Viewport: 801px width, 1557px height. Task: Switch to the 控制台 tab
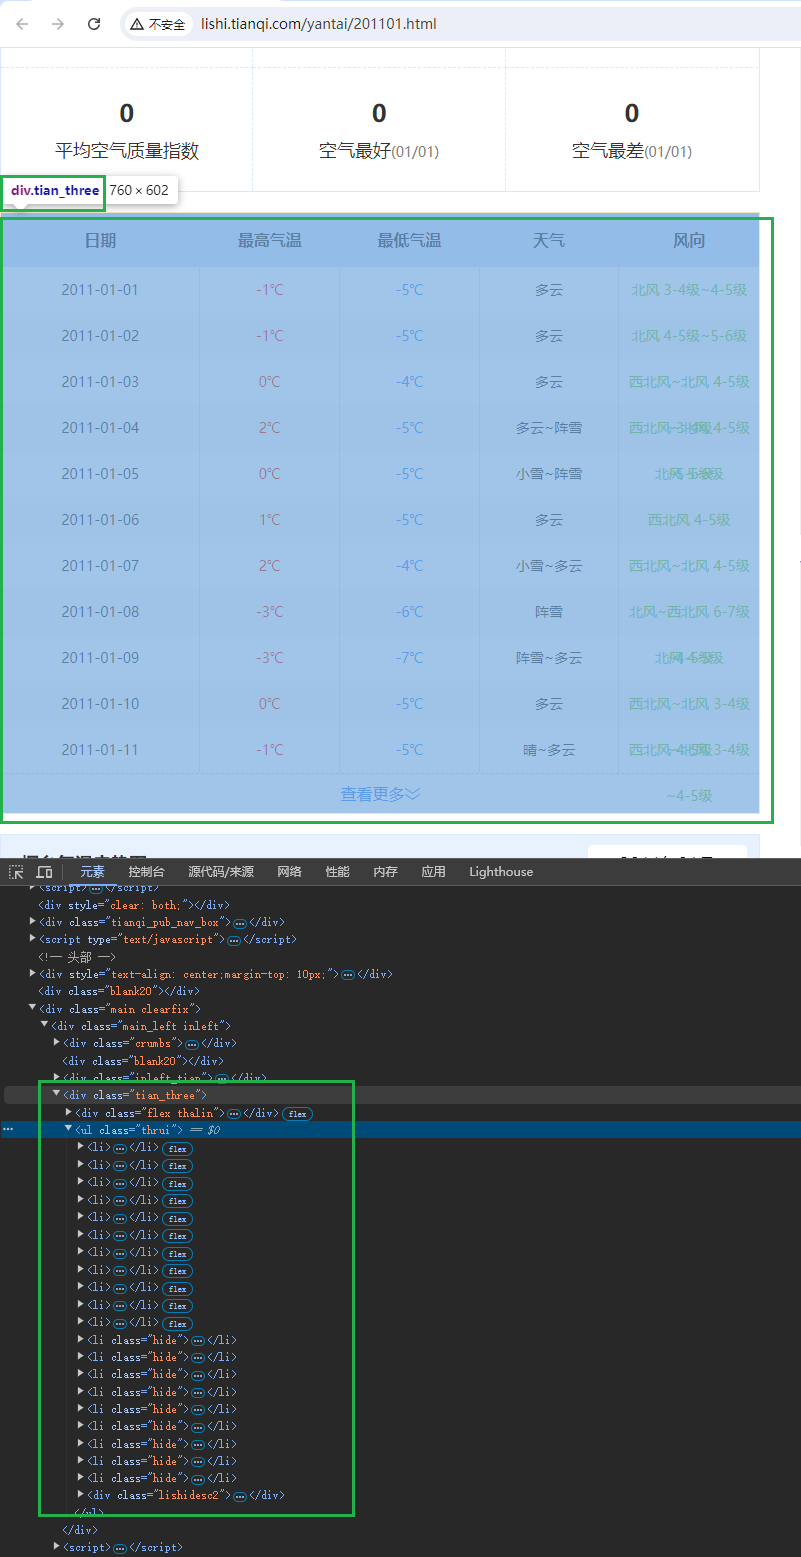click(x=146, y=872)
